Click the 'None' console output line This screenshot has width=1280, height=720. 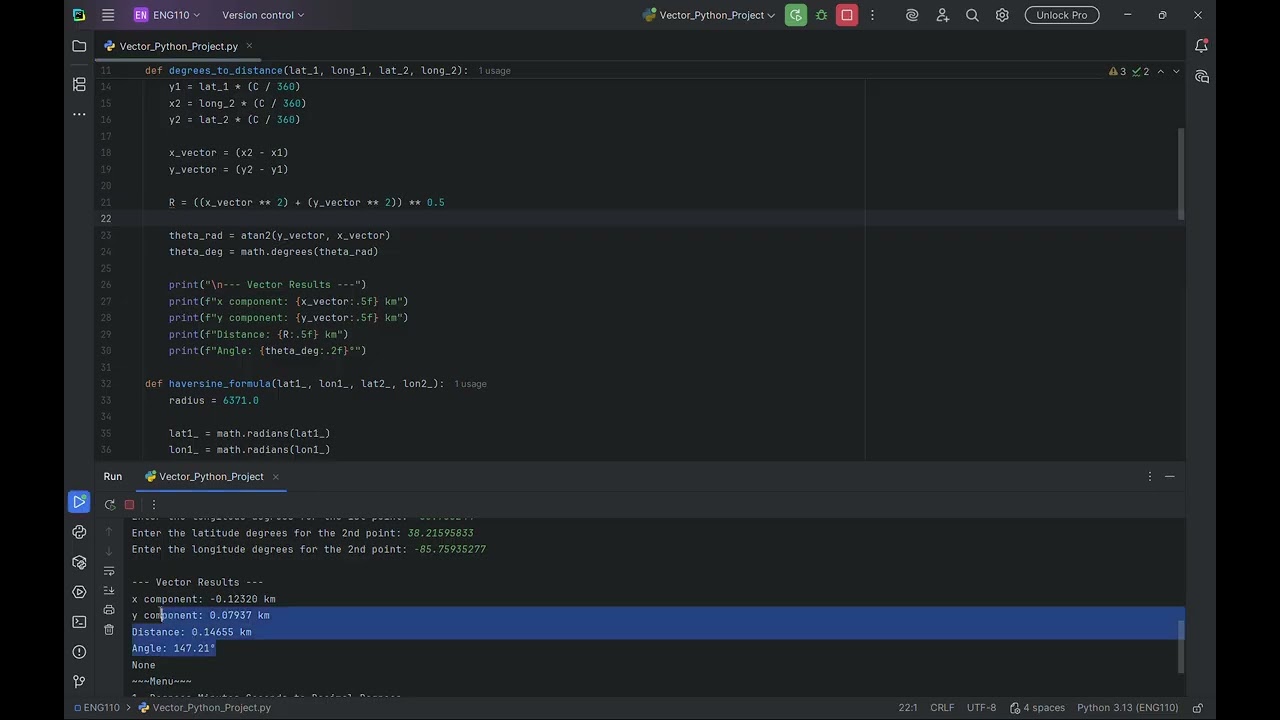pos(144,665)
